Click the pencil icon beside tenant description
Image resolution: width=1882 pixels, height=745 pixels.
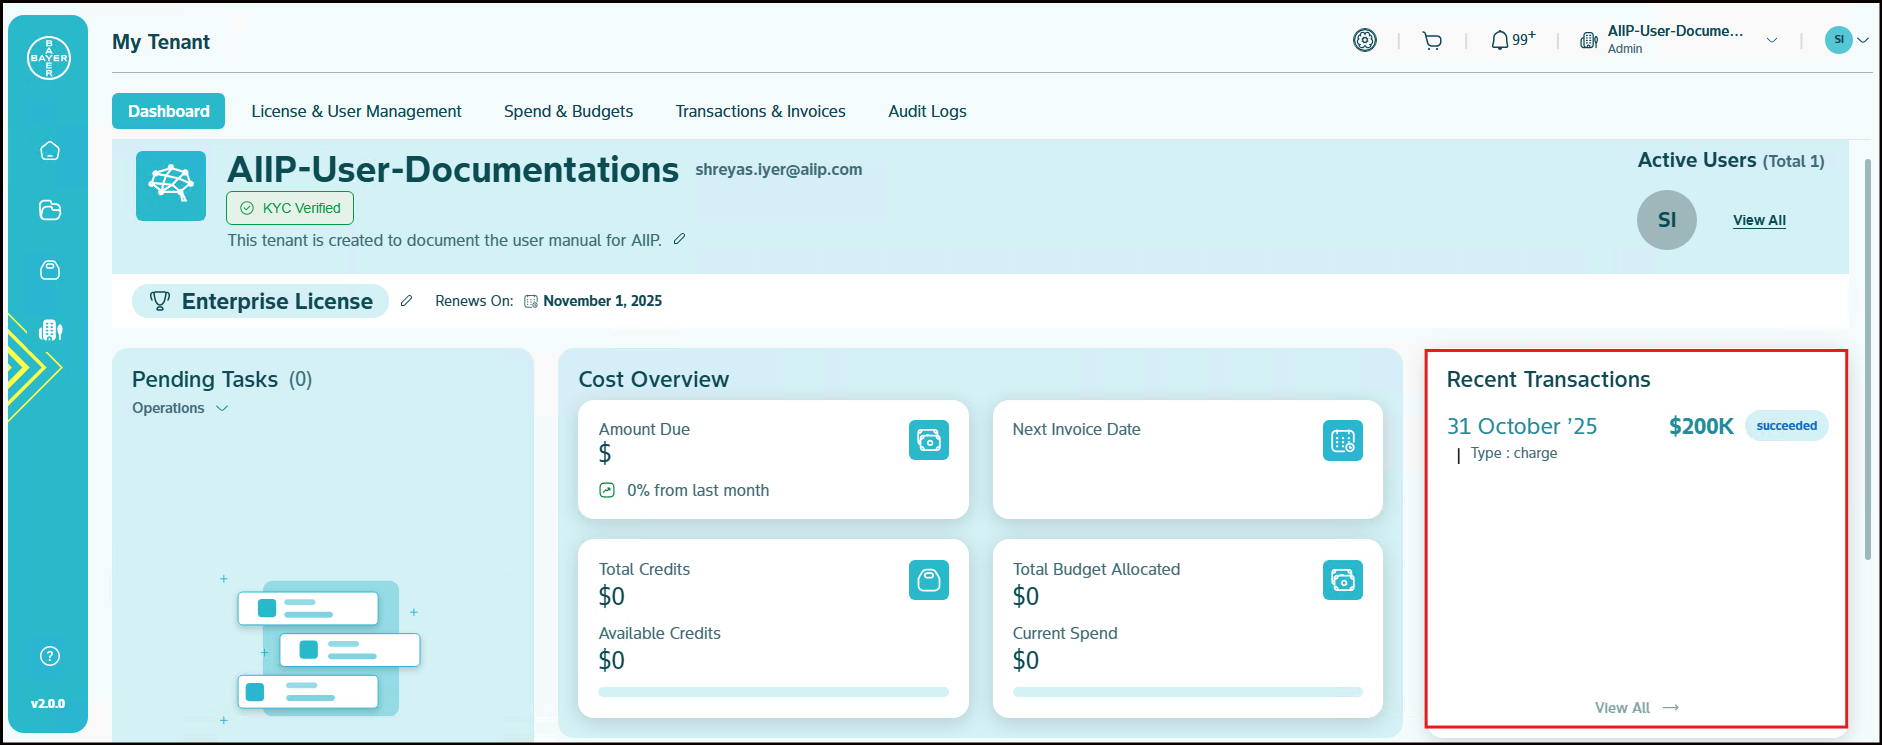679,239
